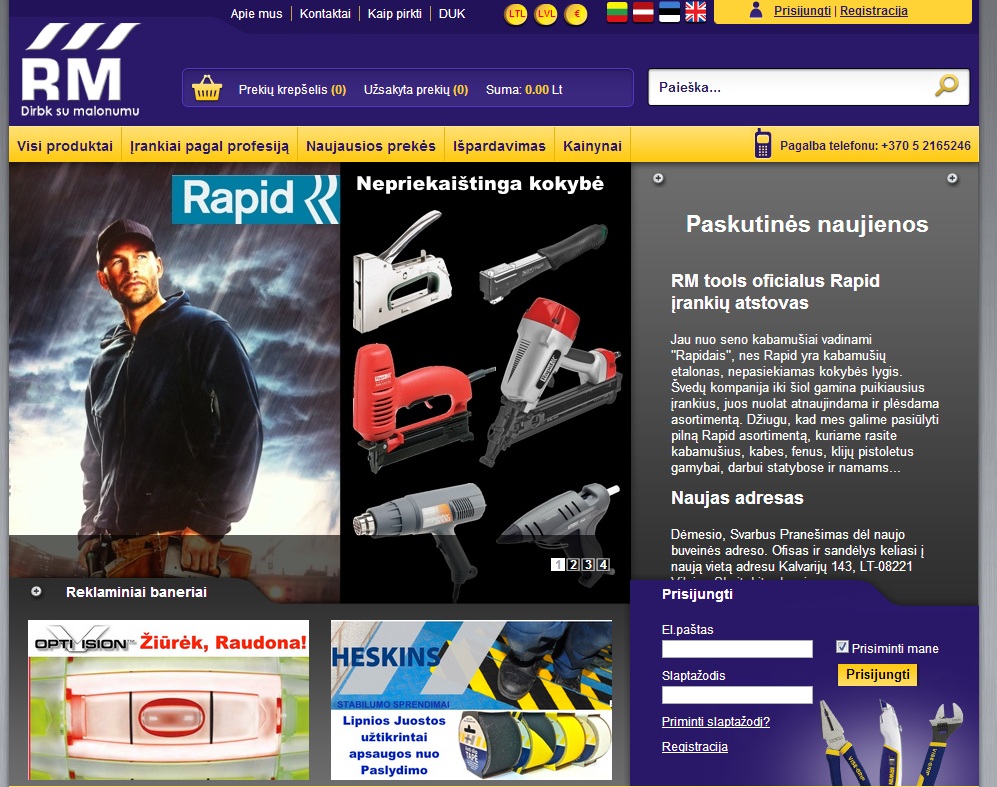This screenshot has width=997, height=787.
Task: Go to banner slide 4
Action: coord(603,565)
